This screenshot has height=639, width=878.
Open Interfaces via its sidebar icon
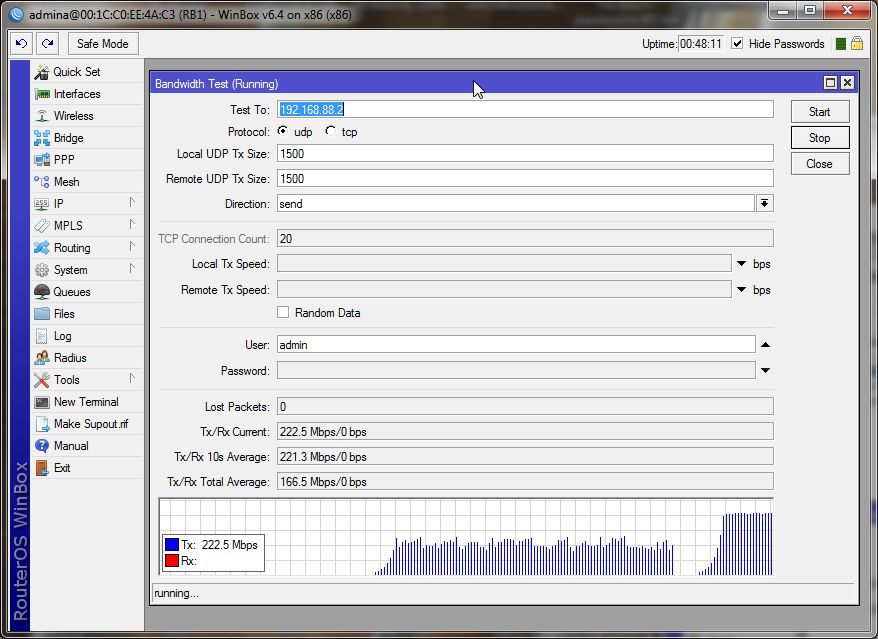42,94
